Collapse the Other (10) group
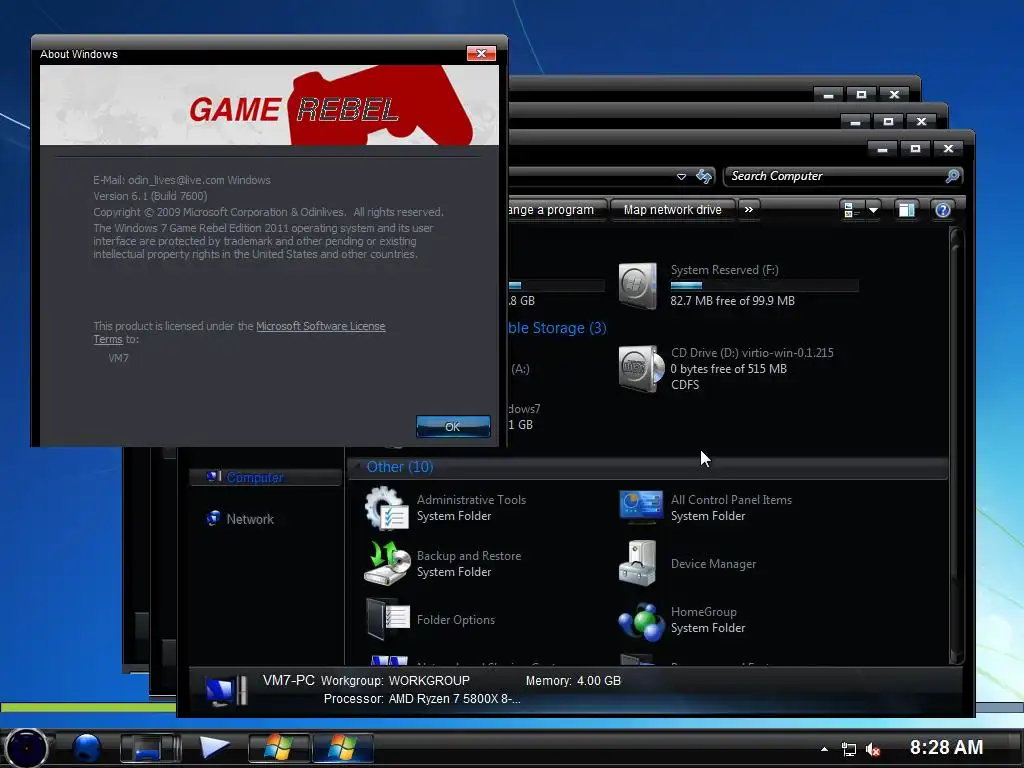 coord(357,466)
